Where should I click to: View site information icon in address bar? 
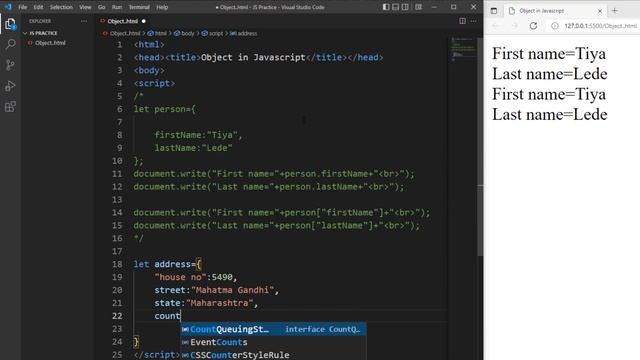click(555, 26)
